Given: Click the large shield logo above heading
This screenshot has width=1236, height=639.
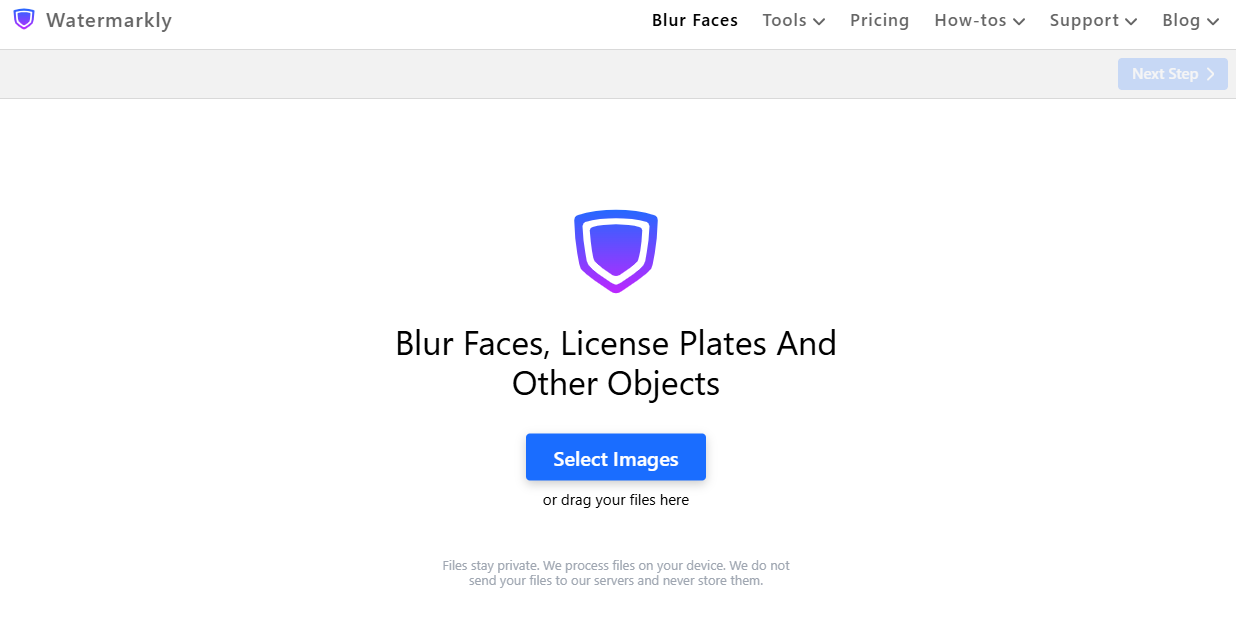Looking at the screenshot, I should pyautogui.click(x=616, y=251).
